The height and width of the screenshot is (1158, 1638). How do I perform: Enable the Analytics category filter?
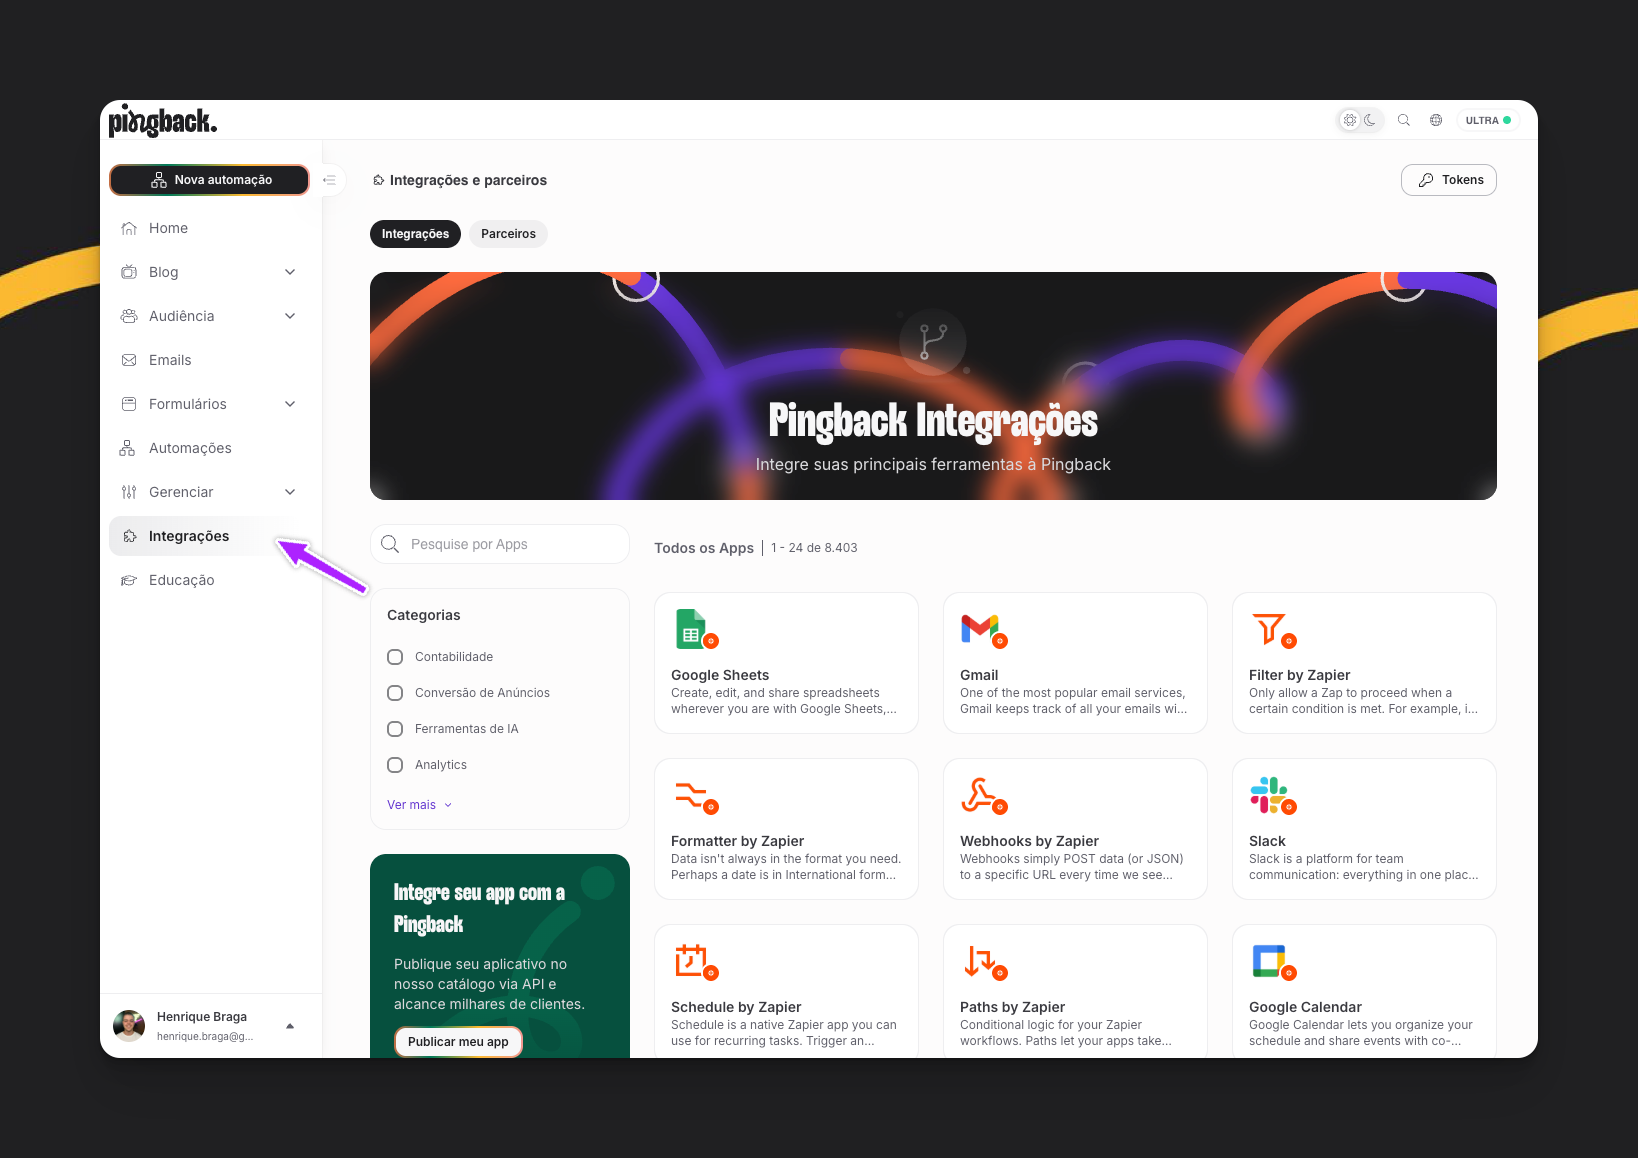pyautogui.click(x=395, y=765)
